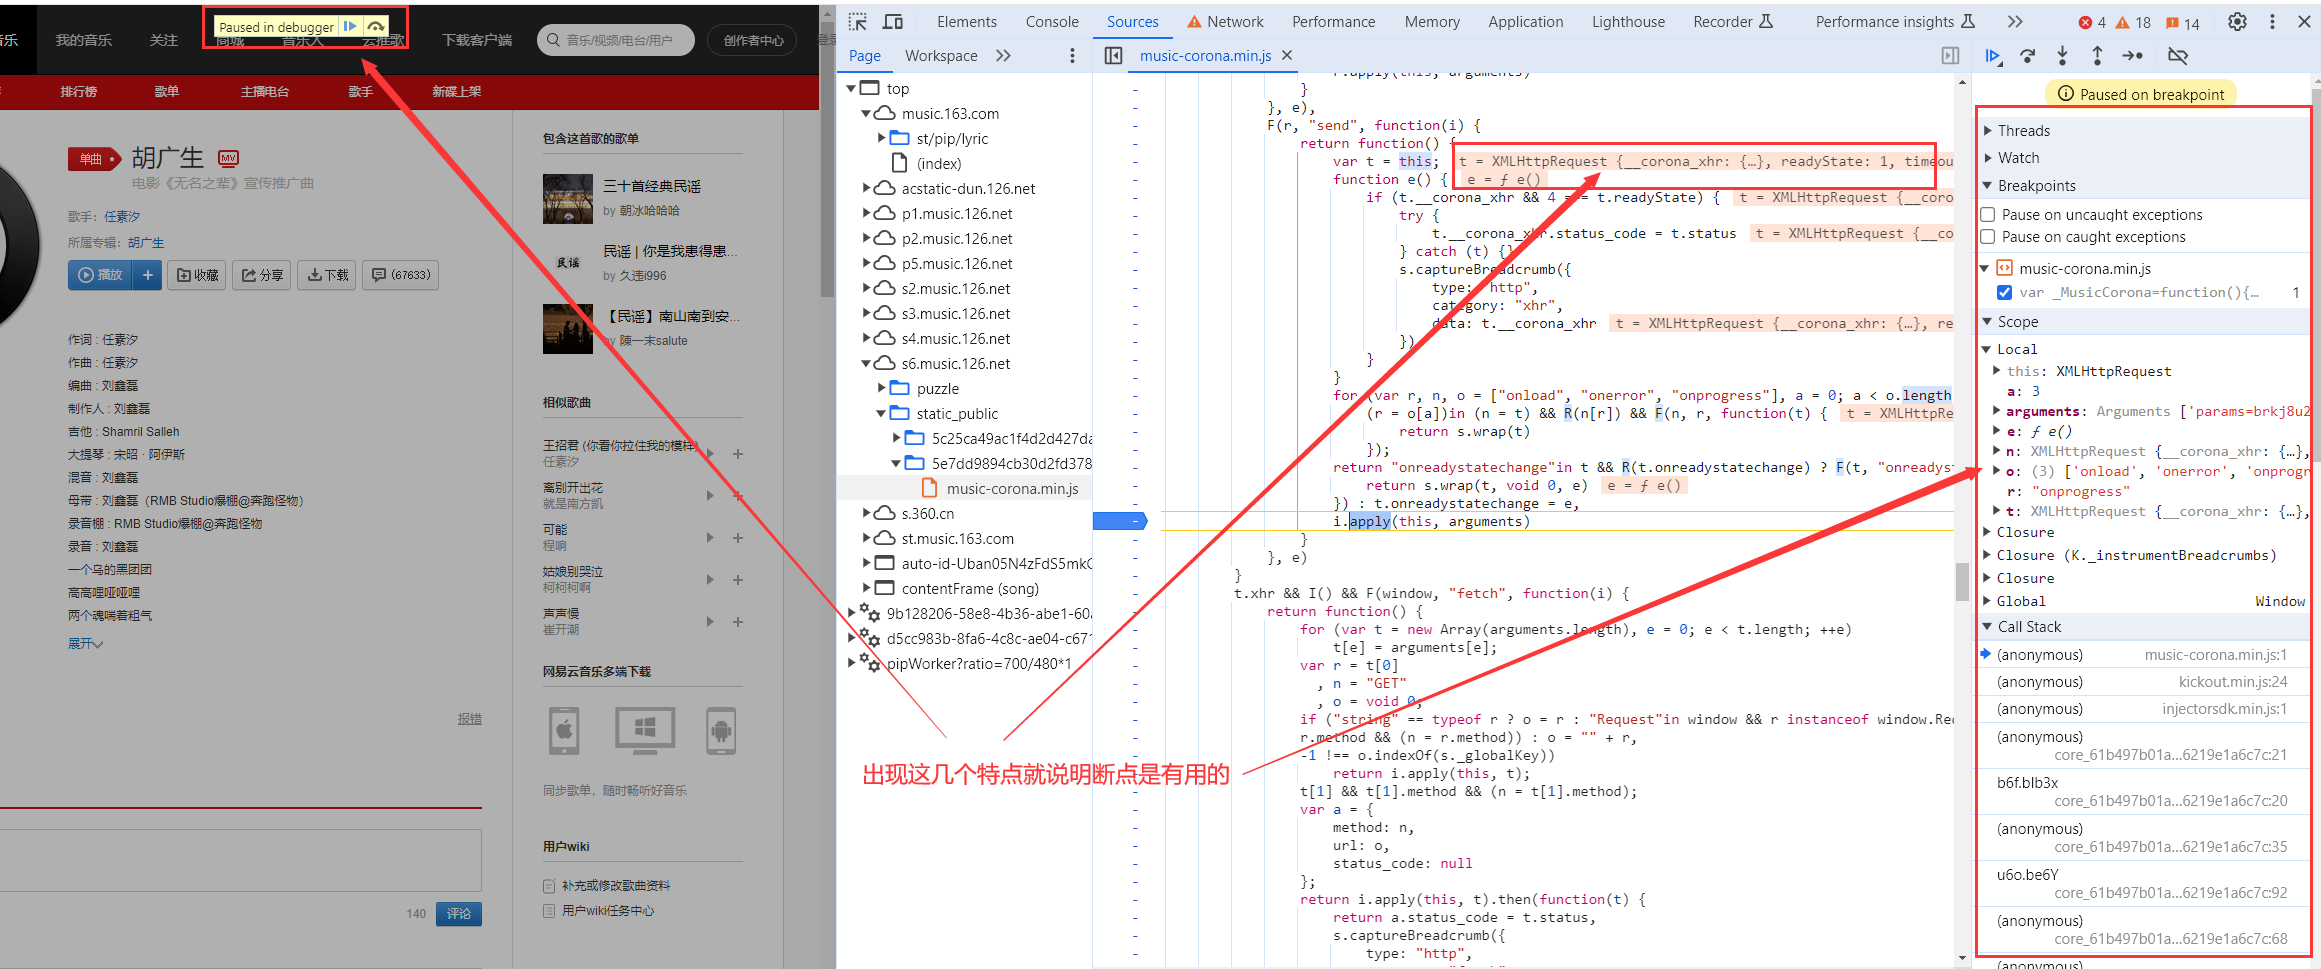Expand the puzzle folder

[881, 389]
